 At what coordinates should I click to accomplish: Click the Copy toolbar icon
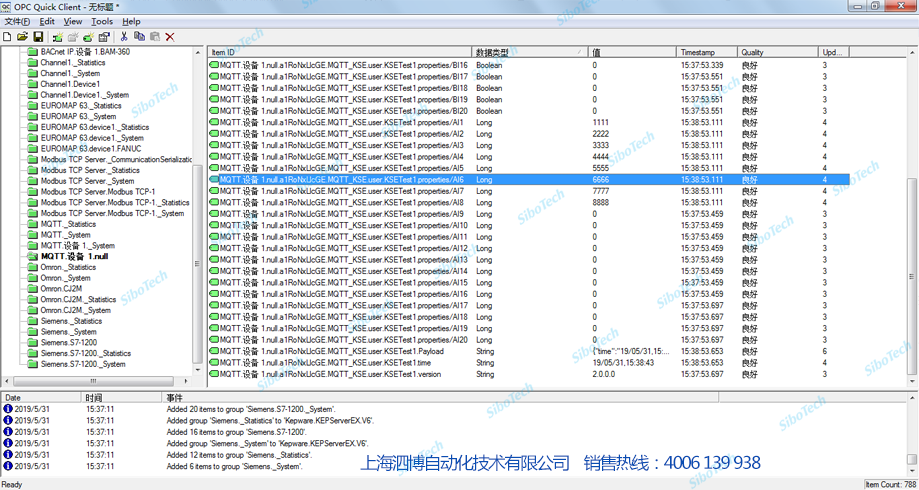(139, 37)
